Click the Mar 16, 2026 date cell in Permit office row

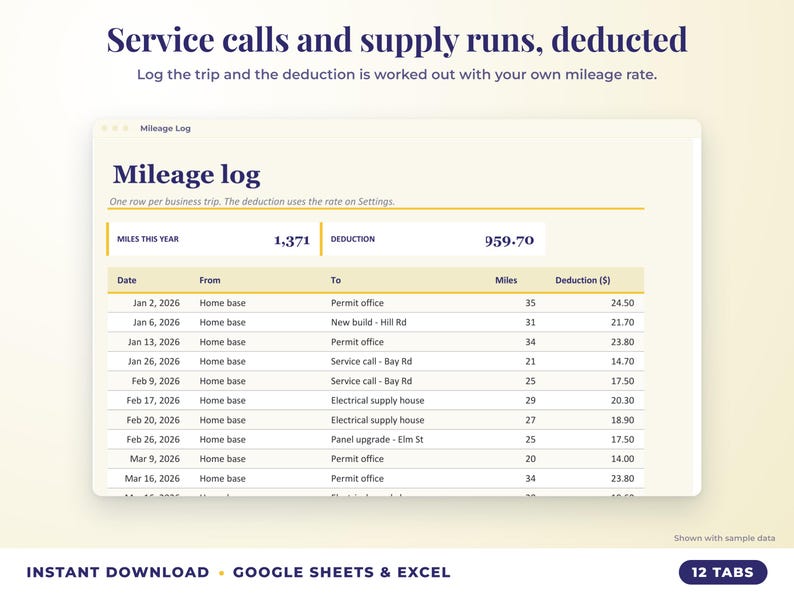152,479
